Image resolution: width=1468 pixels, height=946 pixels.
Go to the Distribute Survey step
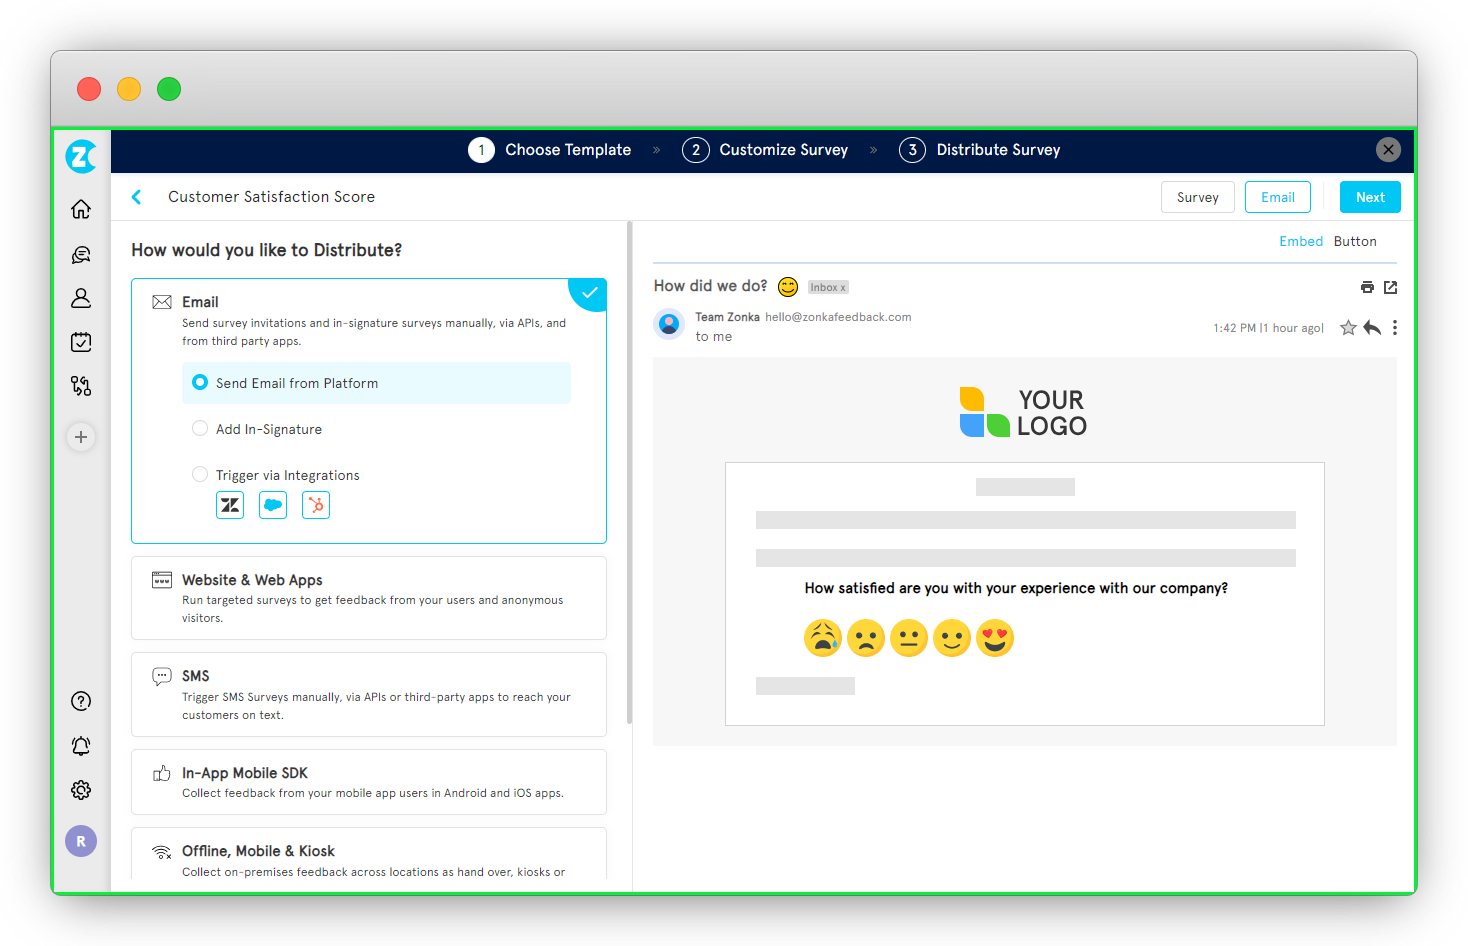pos(980,149)
